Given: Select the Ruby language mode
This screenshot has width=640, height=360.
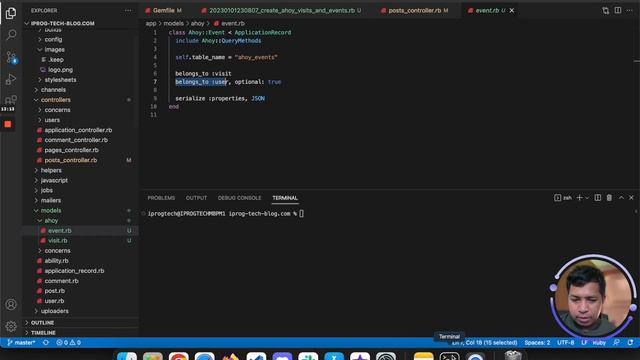Looking at the screenshot, I should (x=599, y=342).
